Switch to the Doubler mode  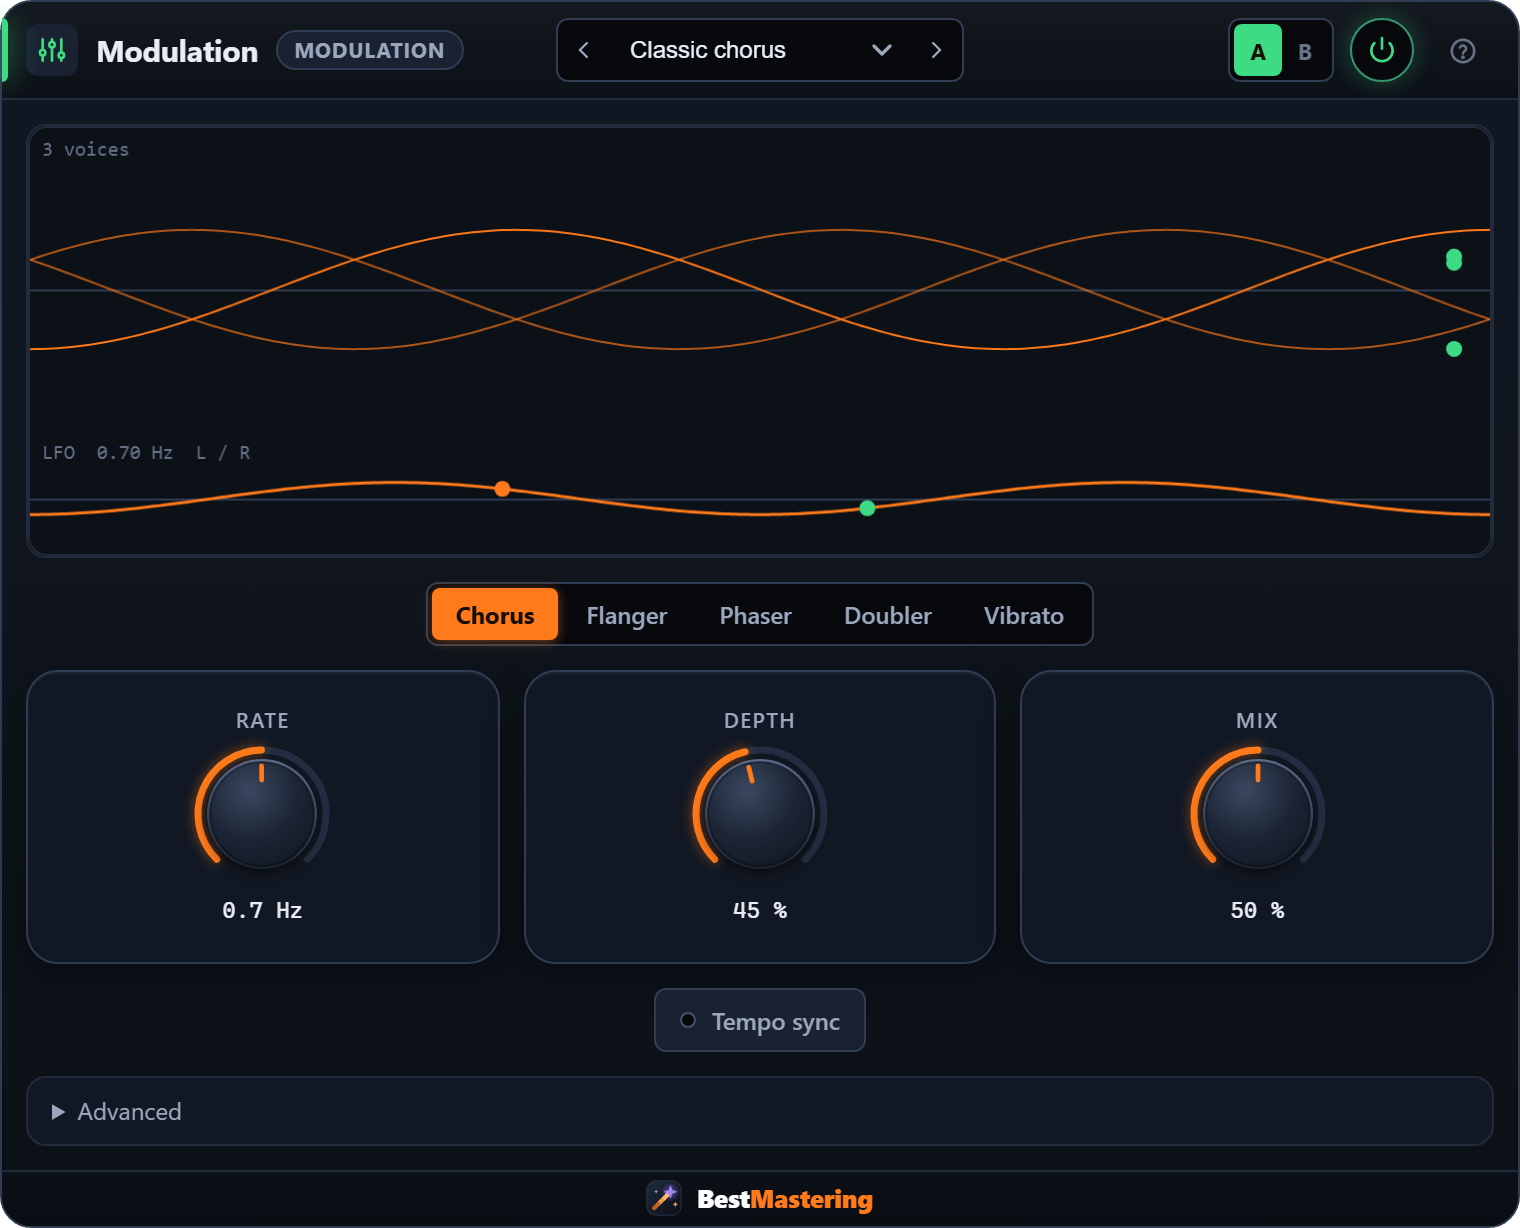[x=888, y=615]
